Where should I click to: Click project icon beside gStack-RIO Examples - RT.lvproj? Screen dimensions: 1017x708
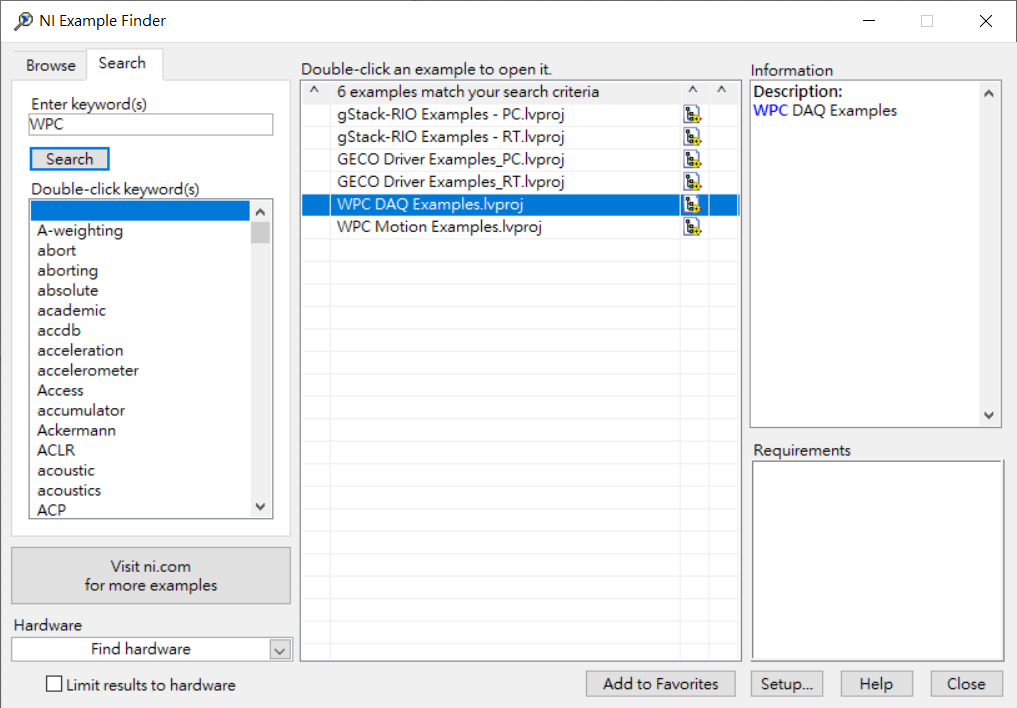(x=692, y=137)
